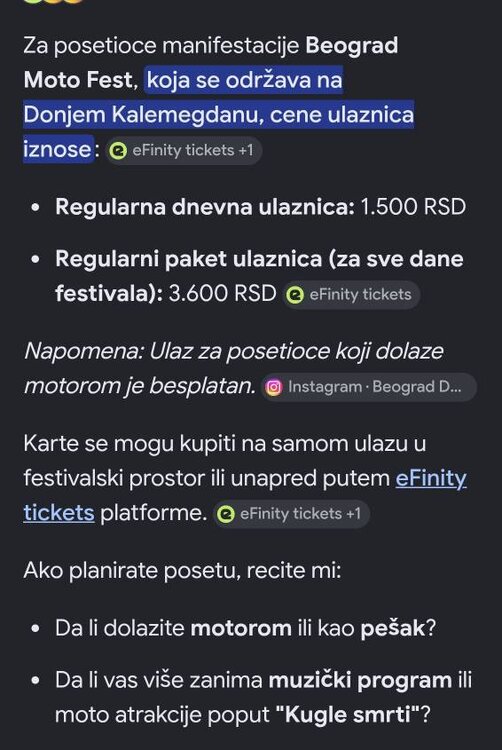Click the eFinity logo icon beside "iznose"
Image resolution: width=502 pixels, height=750 pixels.
118,151
